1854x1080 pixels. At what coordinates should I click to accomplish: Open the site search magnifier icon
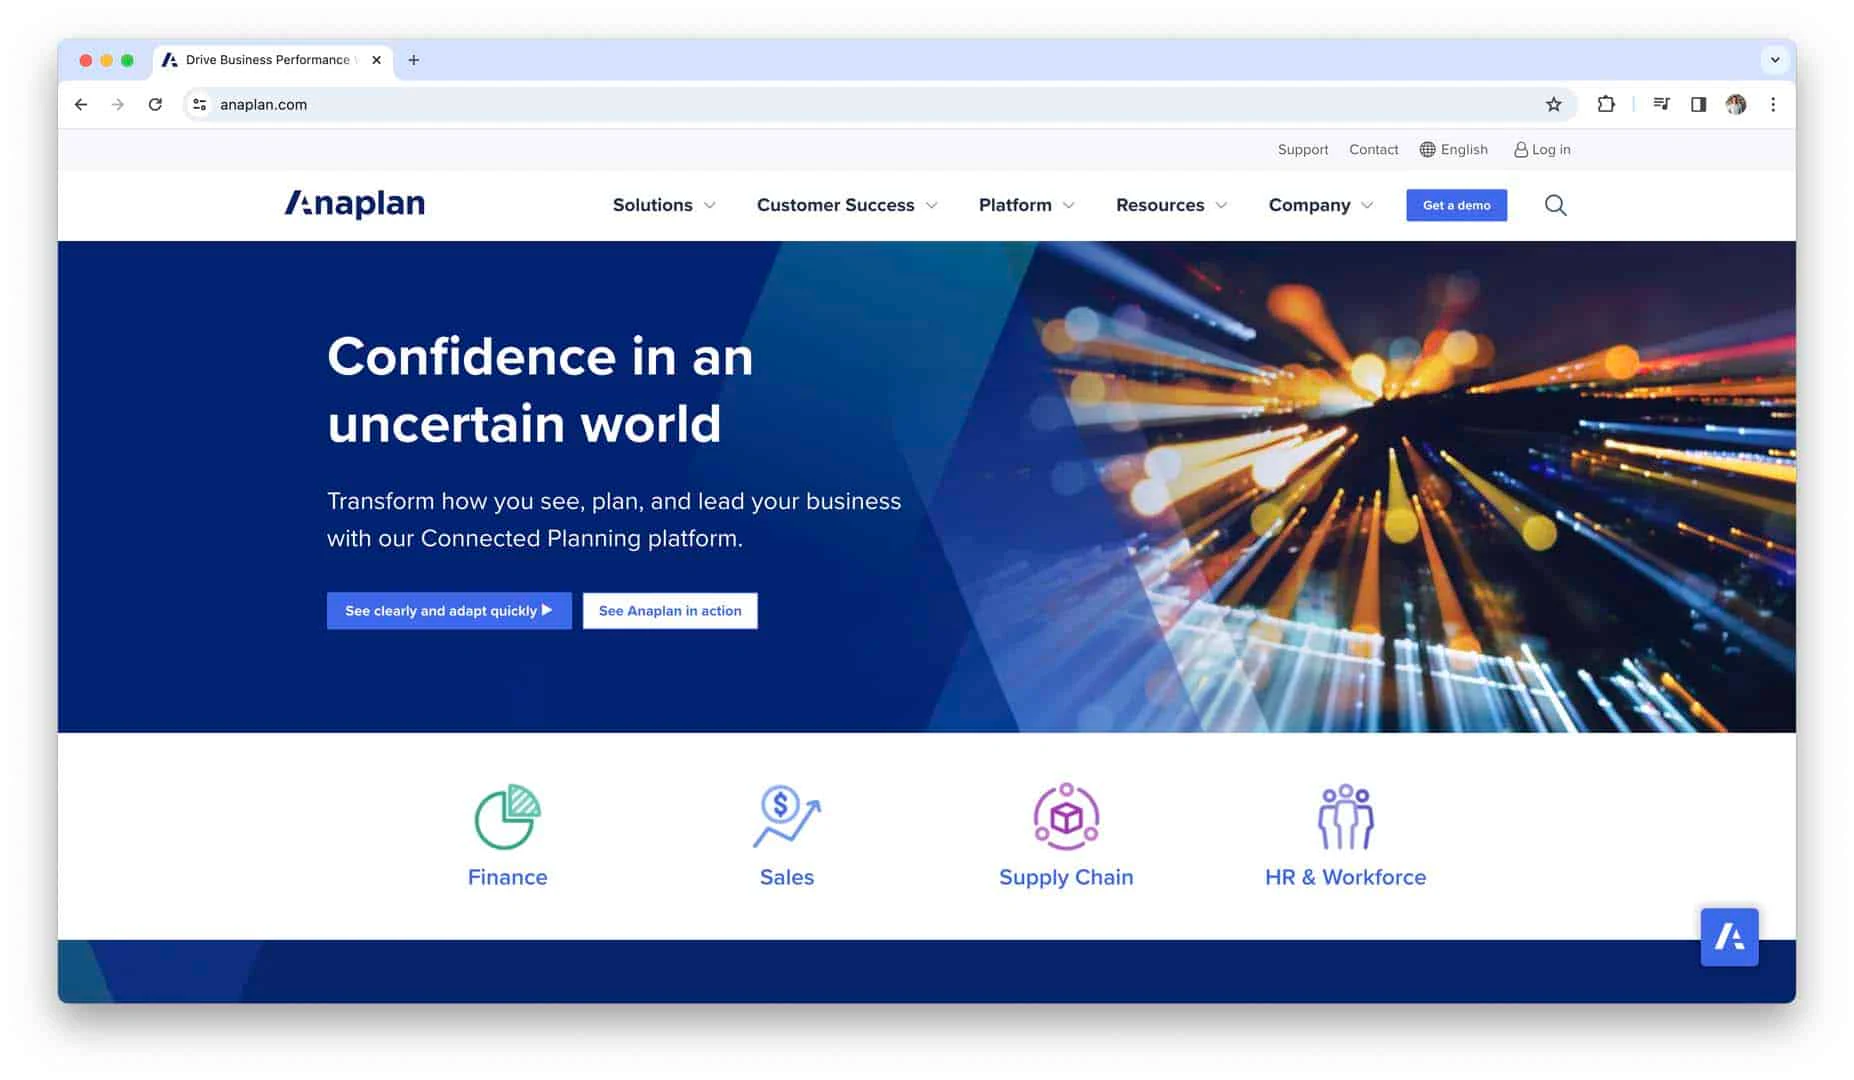[1555, 205]
